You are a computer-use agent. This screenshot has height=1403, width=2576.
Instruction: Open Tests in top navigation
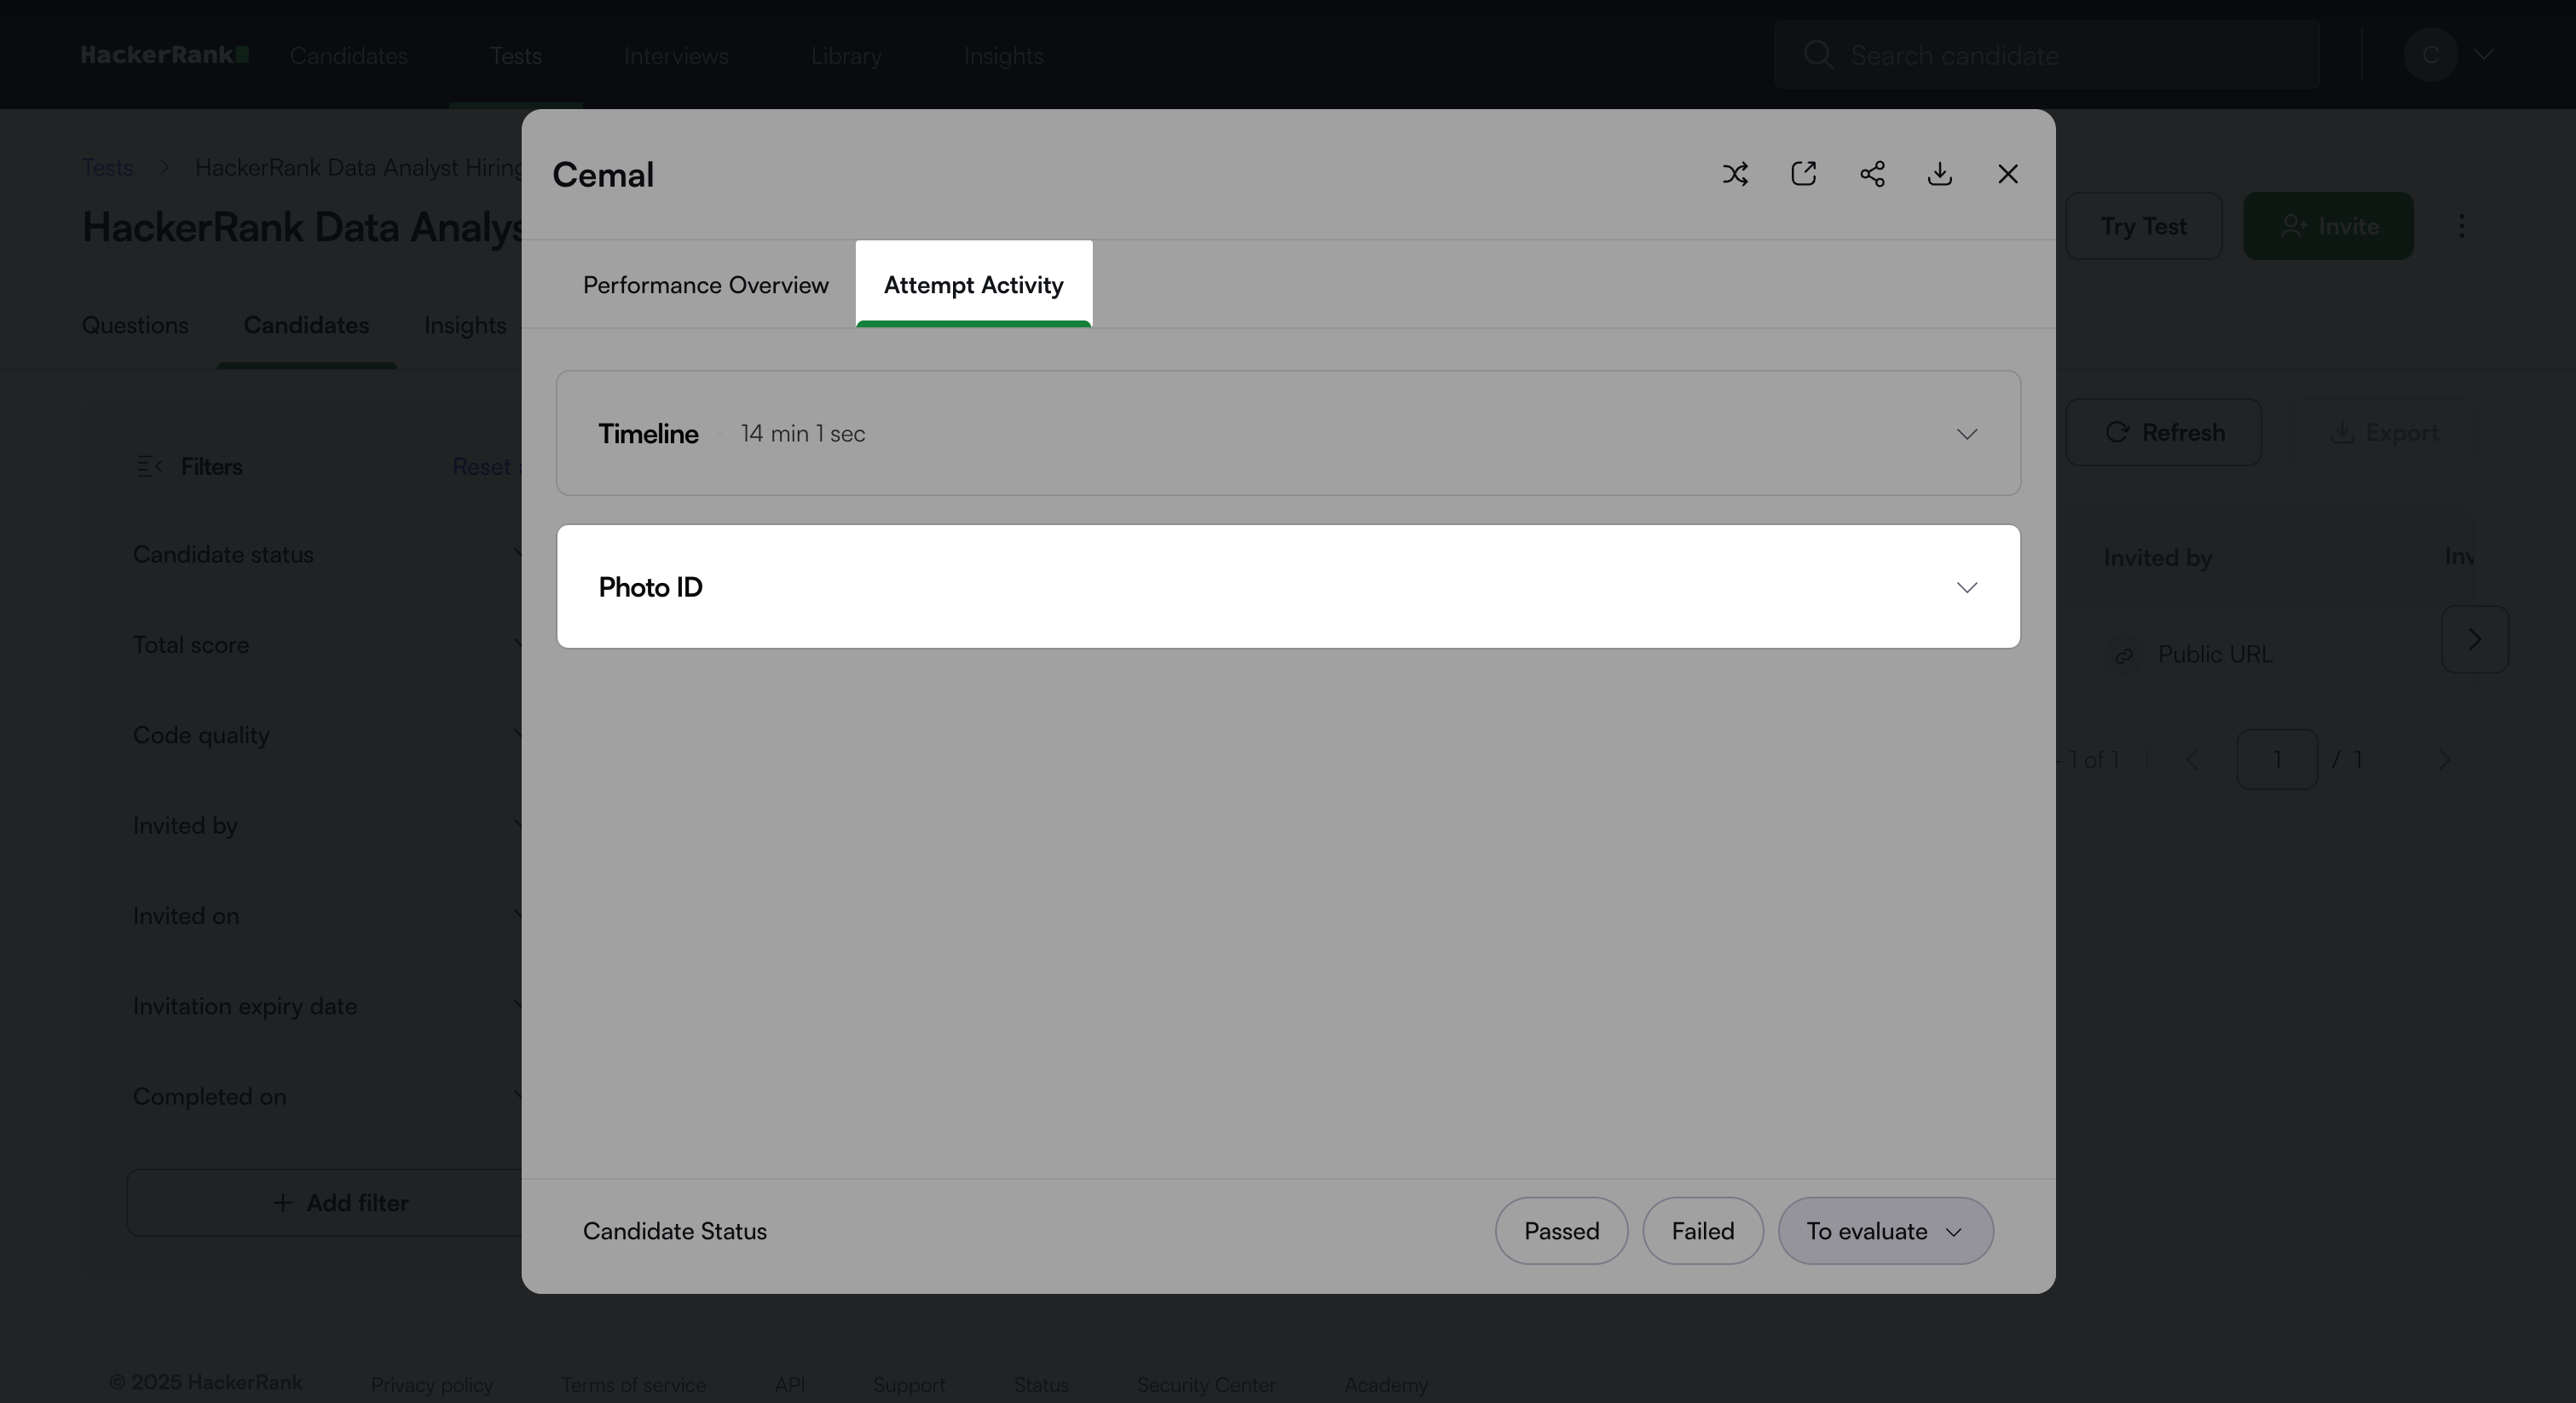[515, 56]
